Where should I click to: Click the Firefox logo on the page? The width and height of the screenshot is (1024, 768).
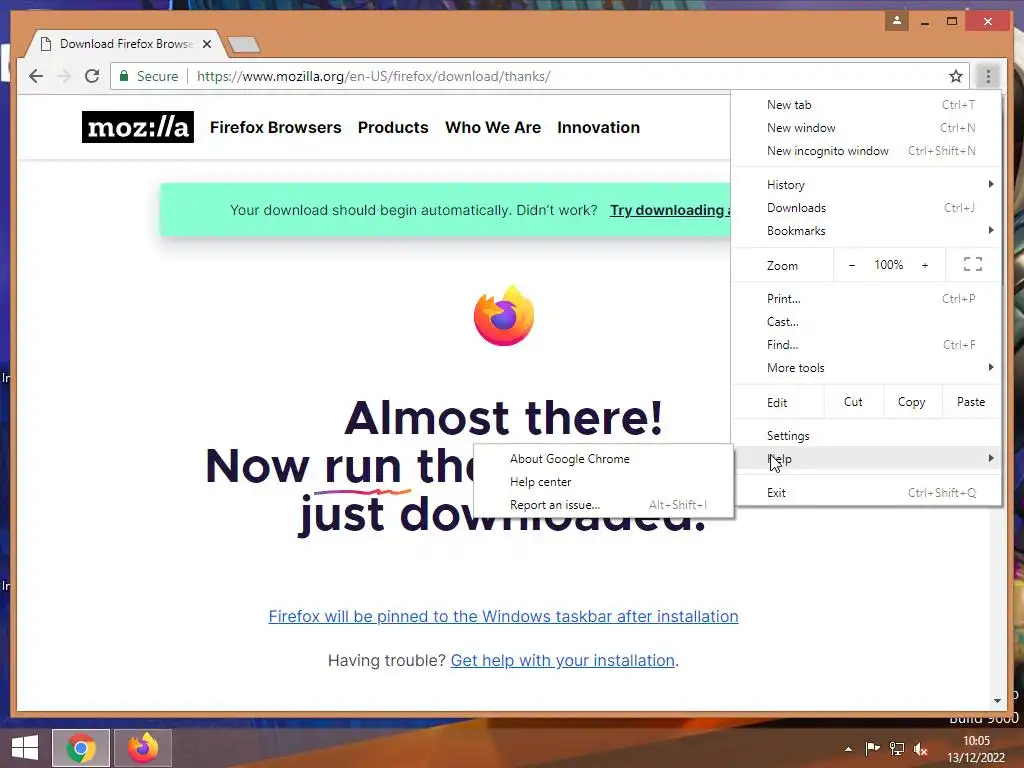point(504,315)
